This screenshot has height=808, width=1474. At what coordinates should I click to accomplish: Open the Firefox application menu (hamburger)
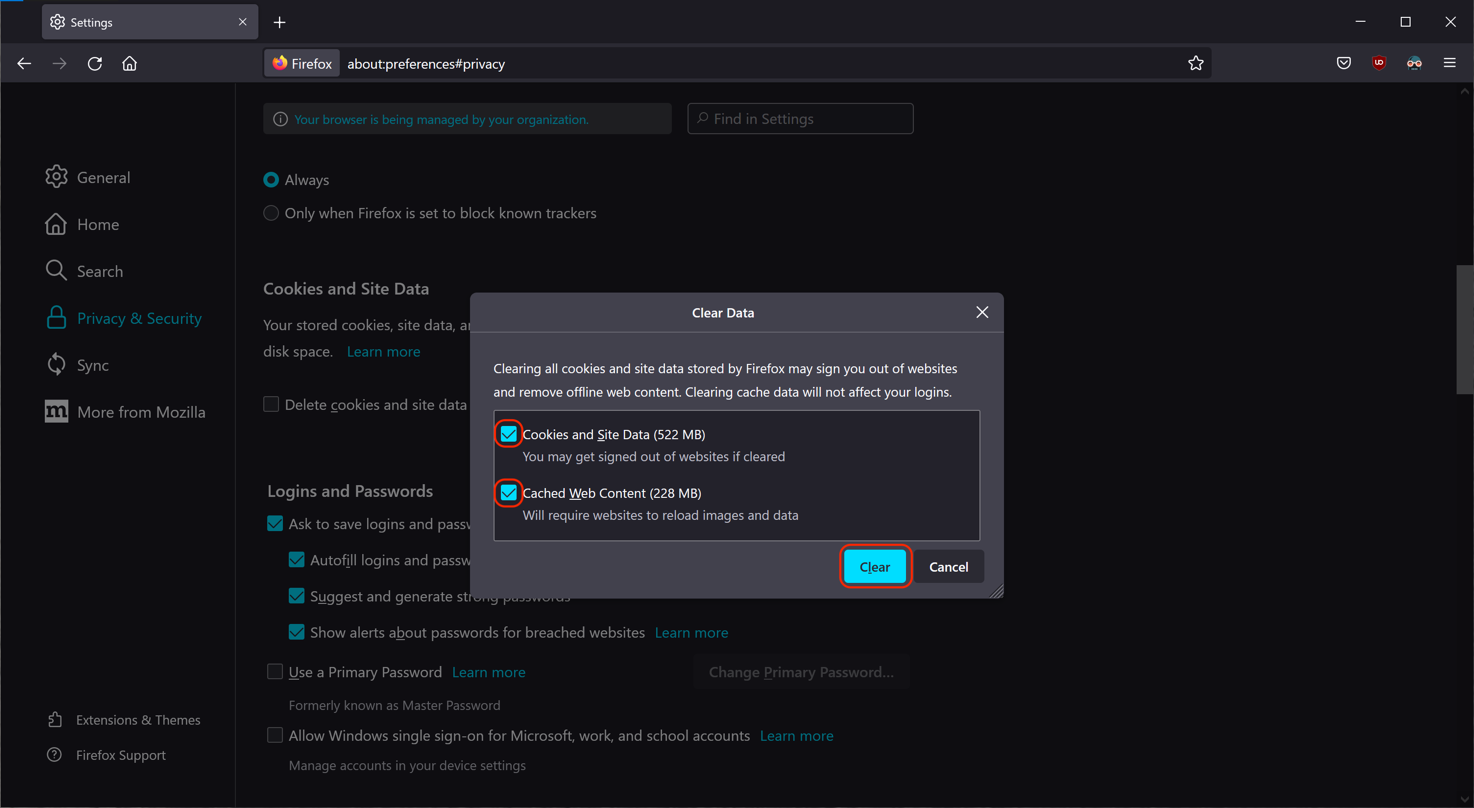pos(1449,63)
